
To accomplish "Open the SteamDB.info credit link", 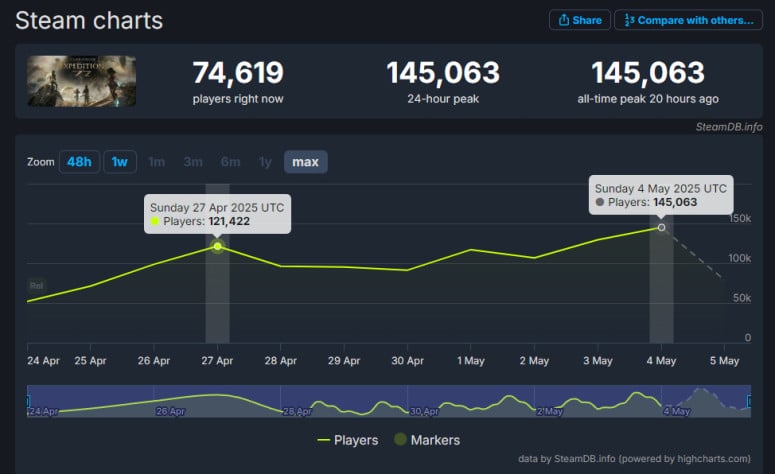I will pyautogui.click(x=729, y=127).
